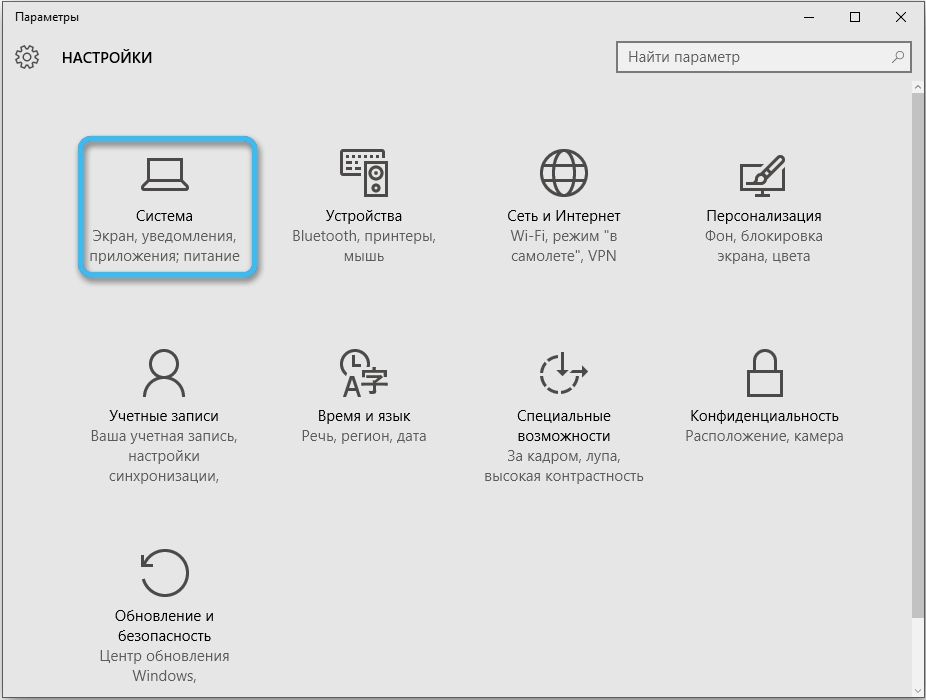926x700 pixels.
Task: Click 'Bluetooth, принтеры, мышь' description
Action: point(364,246)
